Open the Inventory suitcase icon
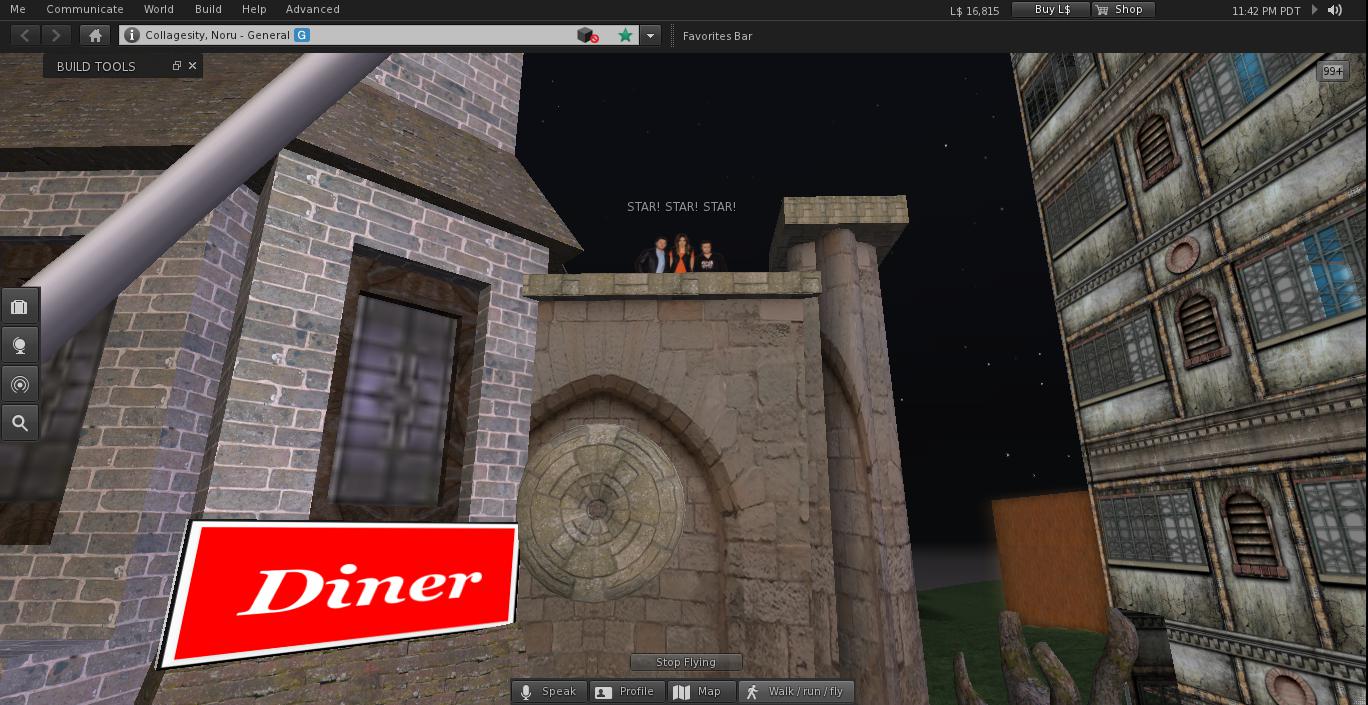 pos(19,306)
